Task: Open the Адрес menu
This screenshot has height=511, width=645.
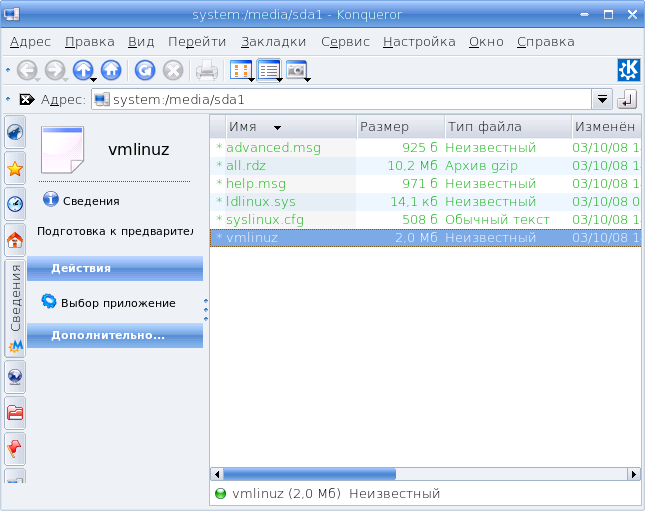Action: (30, 42)
